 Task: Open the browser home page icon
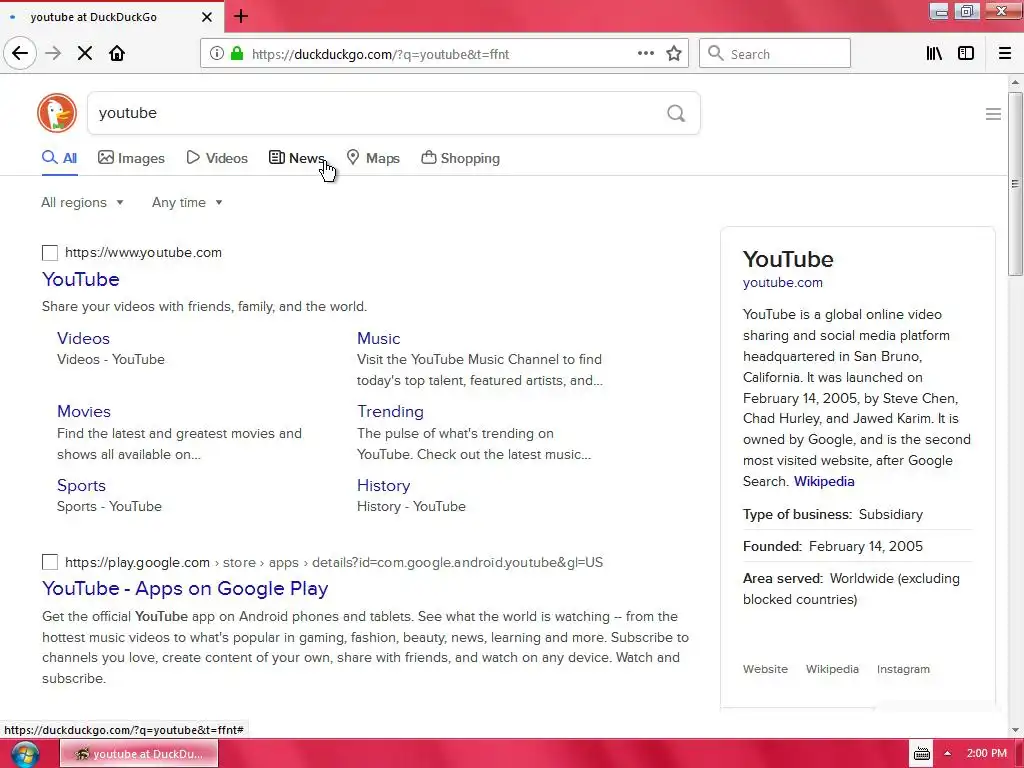117,54
